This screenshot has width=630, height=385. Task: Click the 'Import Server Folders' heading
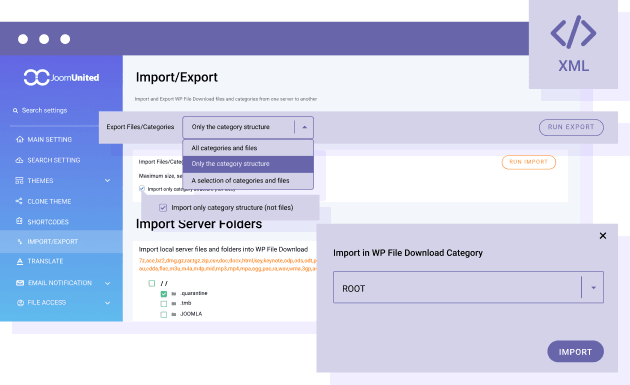click(199, 224)
